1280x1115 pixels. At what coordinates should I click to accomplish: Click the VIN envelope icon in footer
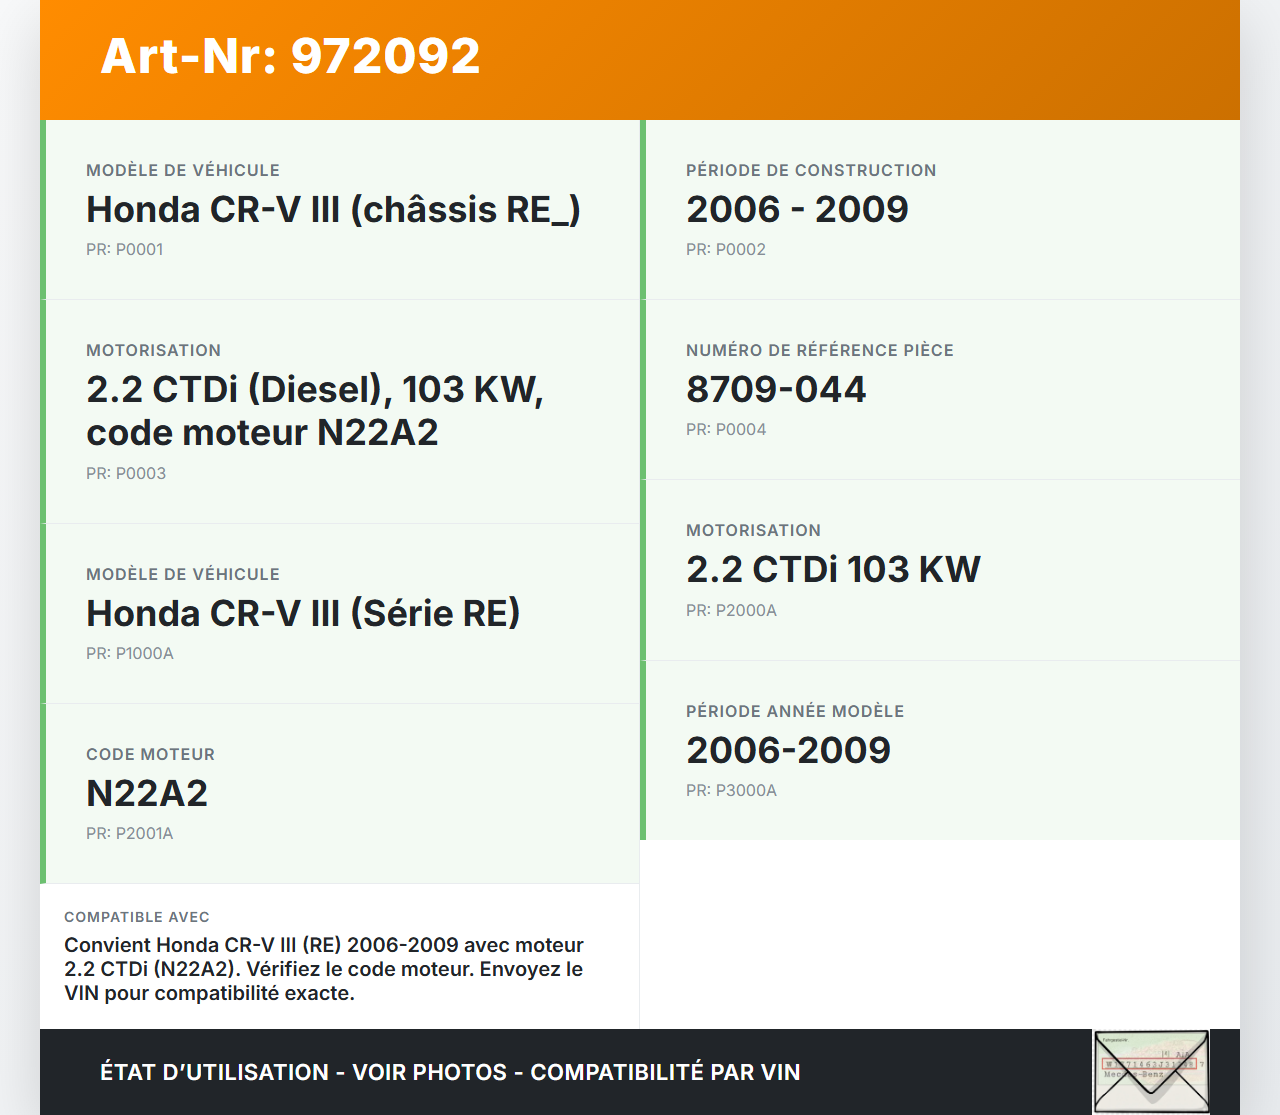1151,1071
